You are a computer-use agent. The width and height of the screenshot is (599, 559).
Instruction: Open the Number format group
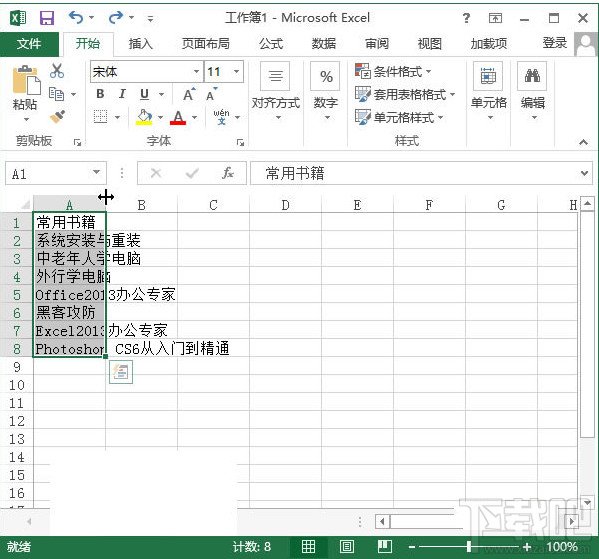(x=325, y=92)
